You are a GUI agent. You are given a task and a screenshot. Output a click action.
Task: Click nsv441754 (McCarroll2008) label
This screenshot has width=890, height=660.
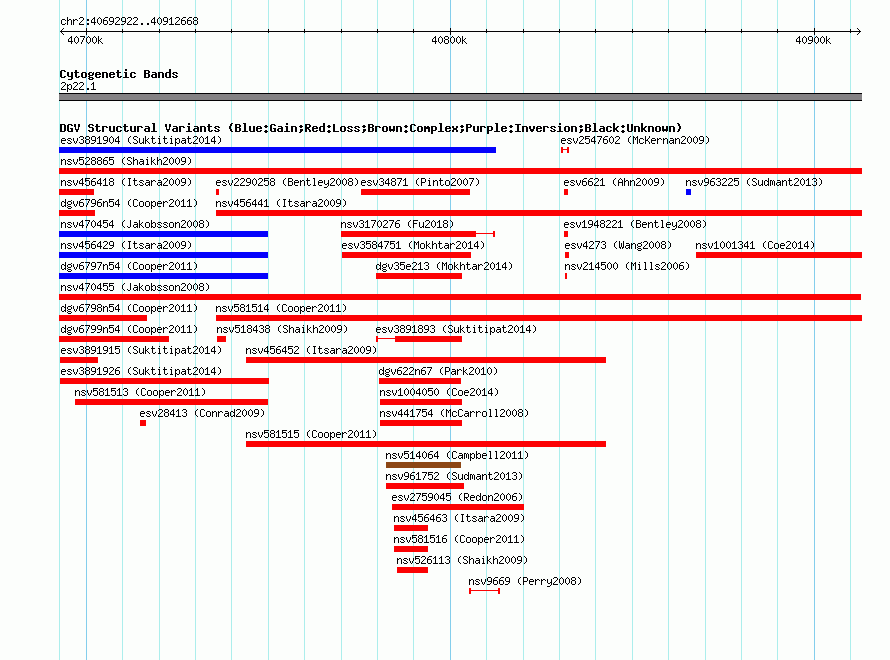click(454, 413)
